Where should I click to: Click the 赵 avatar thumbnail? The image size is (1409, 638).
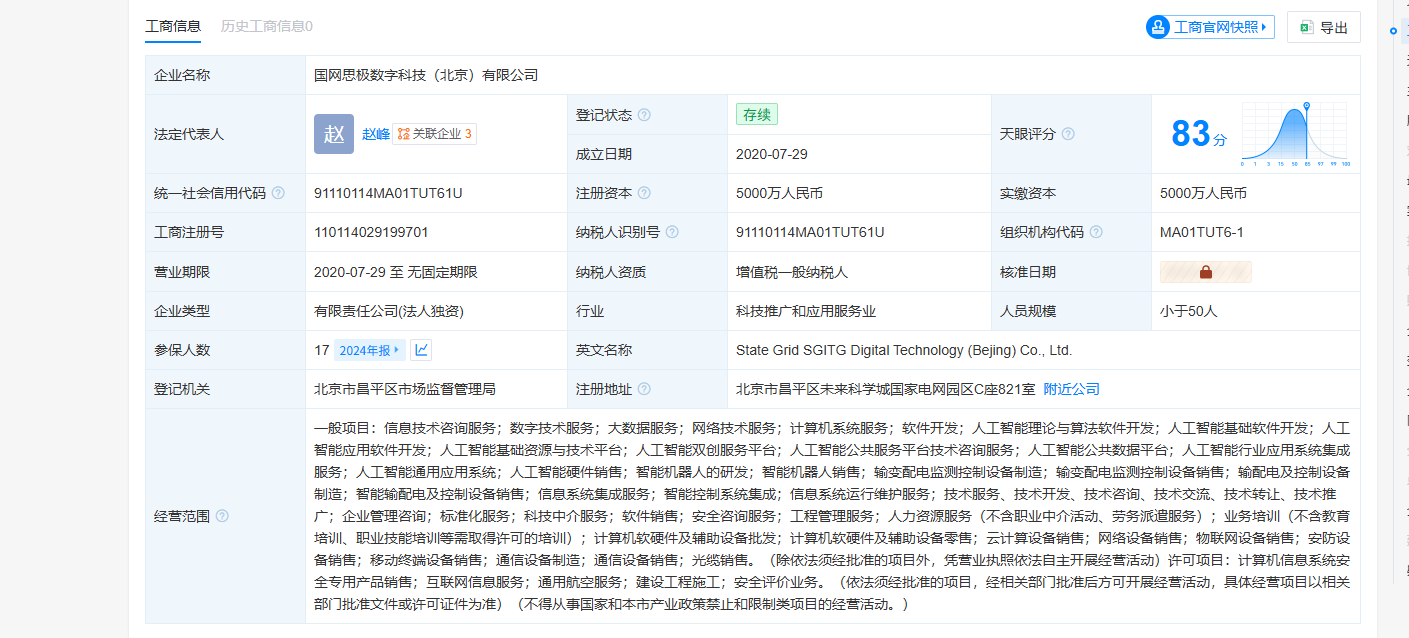pyautogui.click(x=334, y=134)
